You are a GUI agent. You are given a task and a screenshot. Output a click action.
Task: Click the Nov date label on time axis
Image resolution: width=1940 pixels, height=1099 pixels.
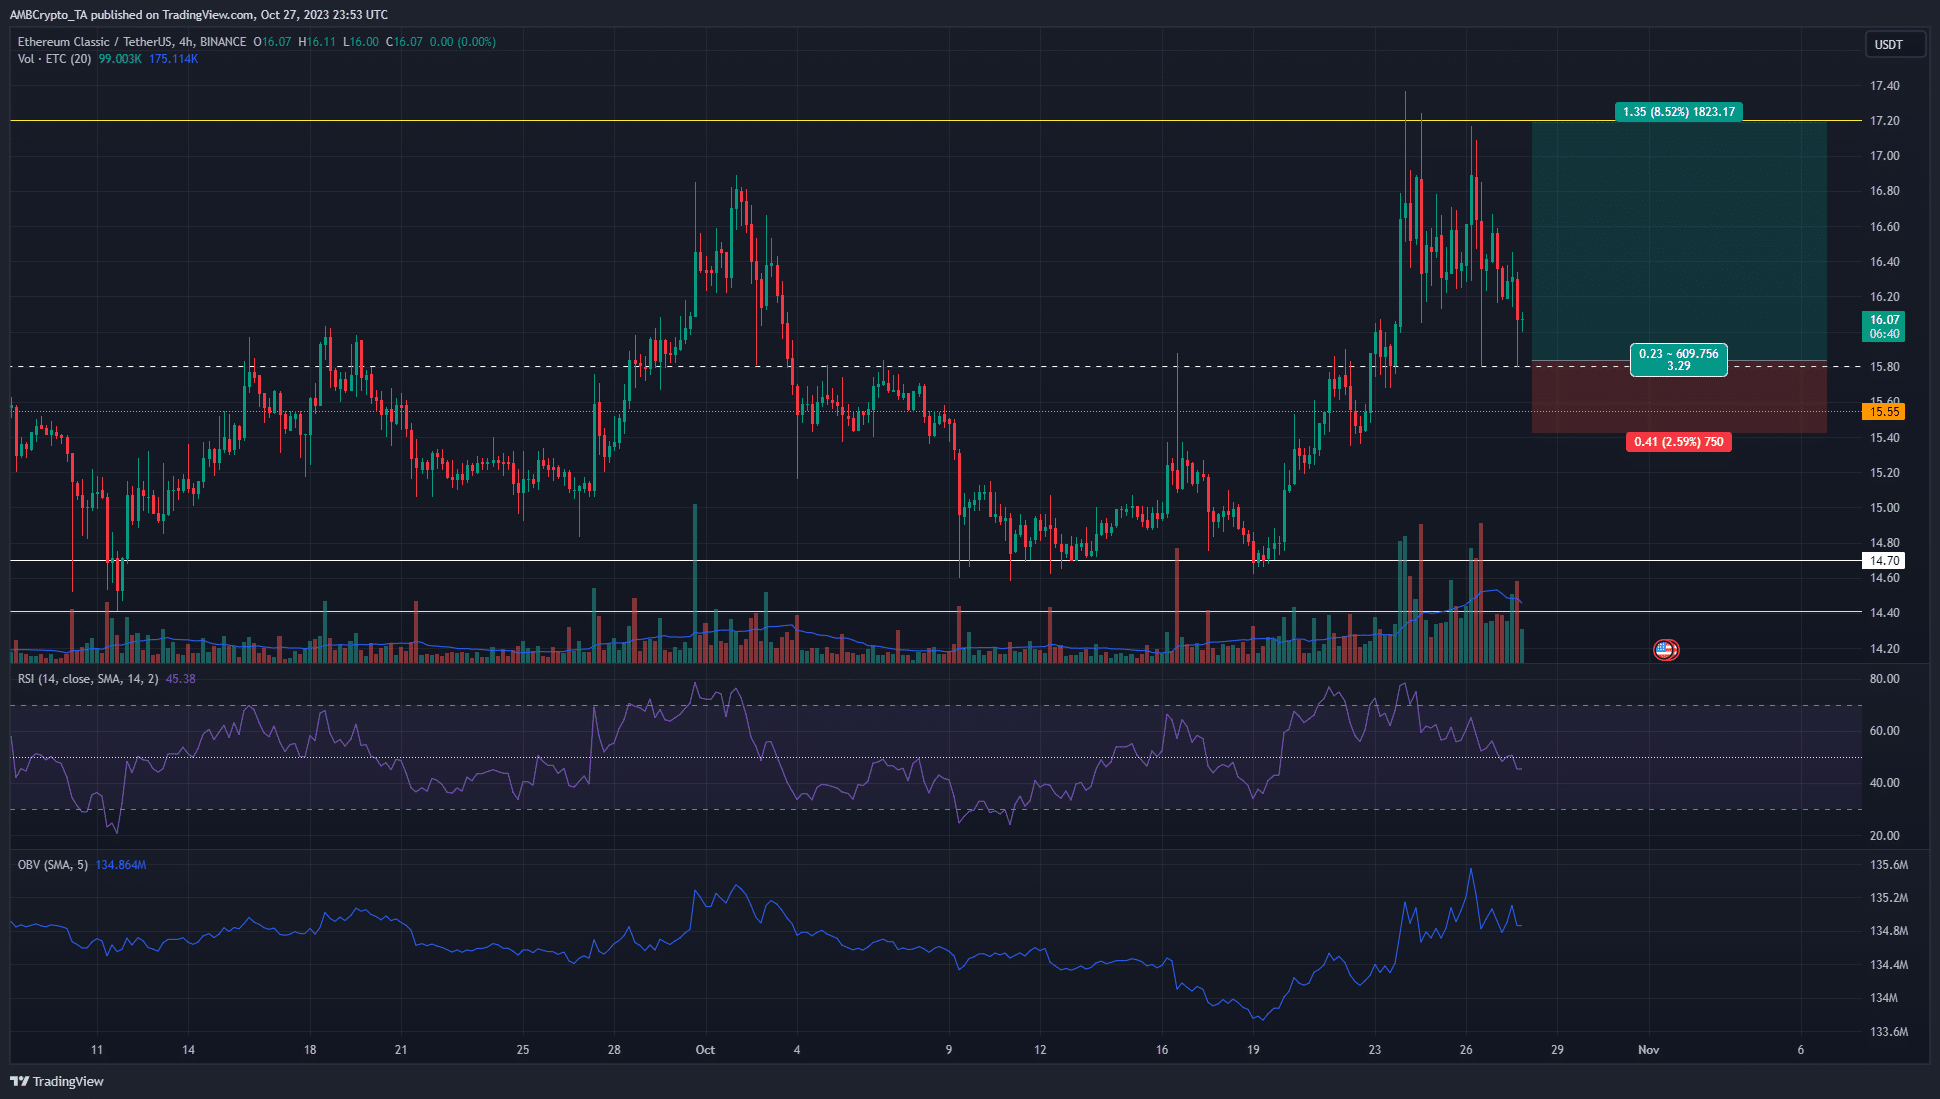point(1648,1050)
